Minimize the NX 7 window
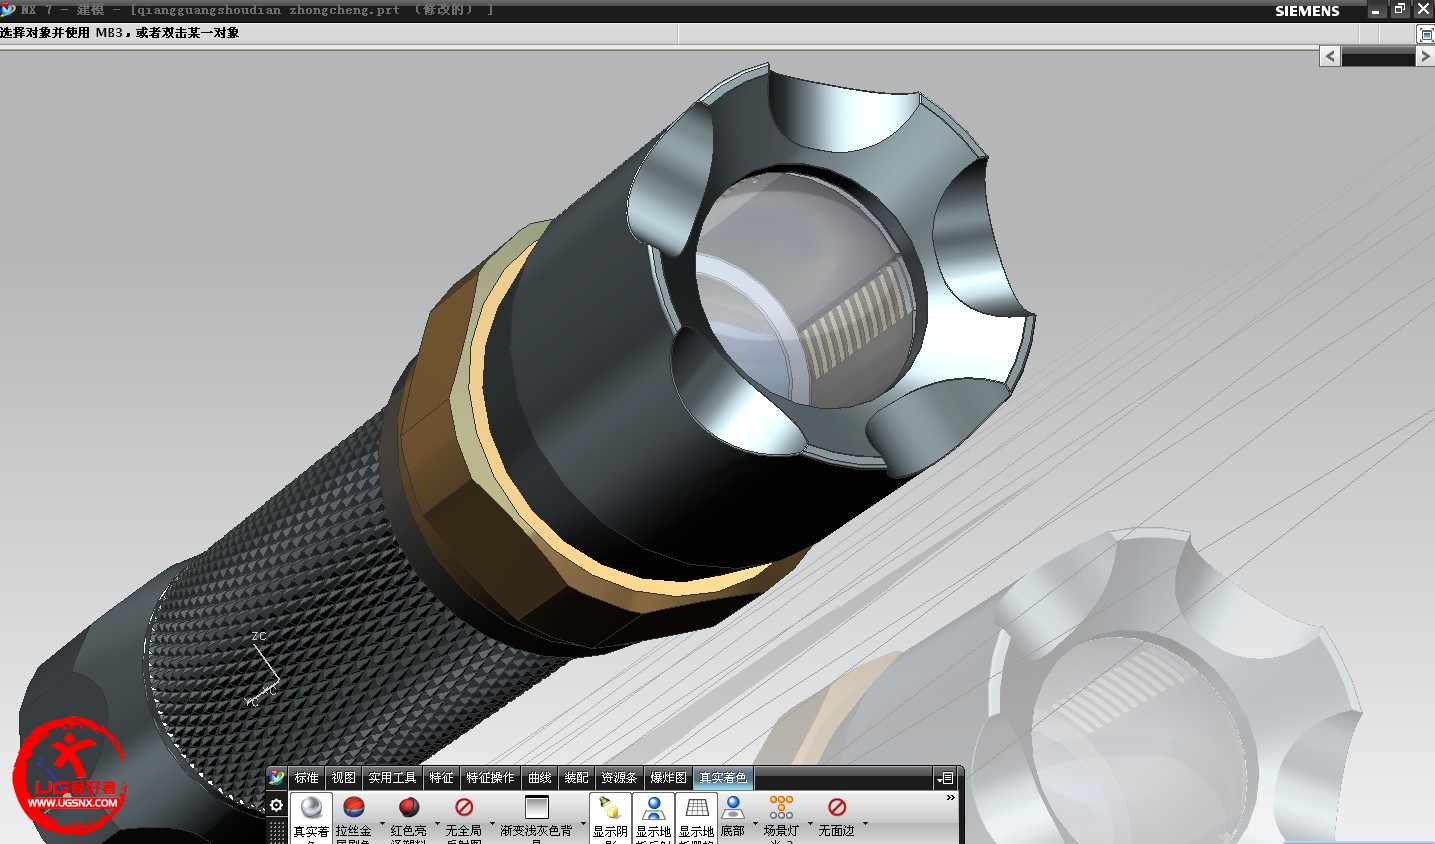 coord(1376,10)
